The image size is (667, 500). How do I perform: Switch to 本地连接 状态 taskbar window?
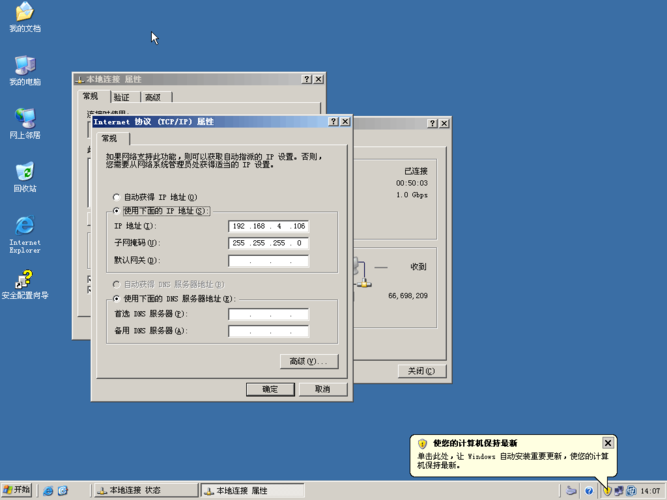pyautogui.click(x=146, y=491)
